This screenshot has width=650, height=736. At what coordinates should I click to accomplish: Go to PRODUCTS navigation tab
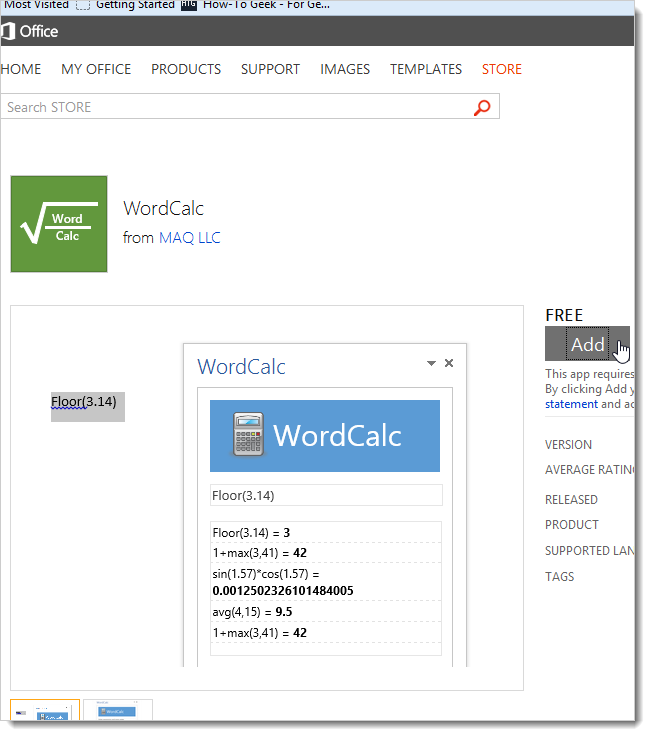tap(186, 69)
